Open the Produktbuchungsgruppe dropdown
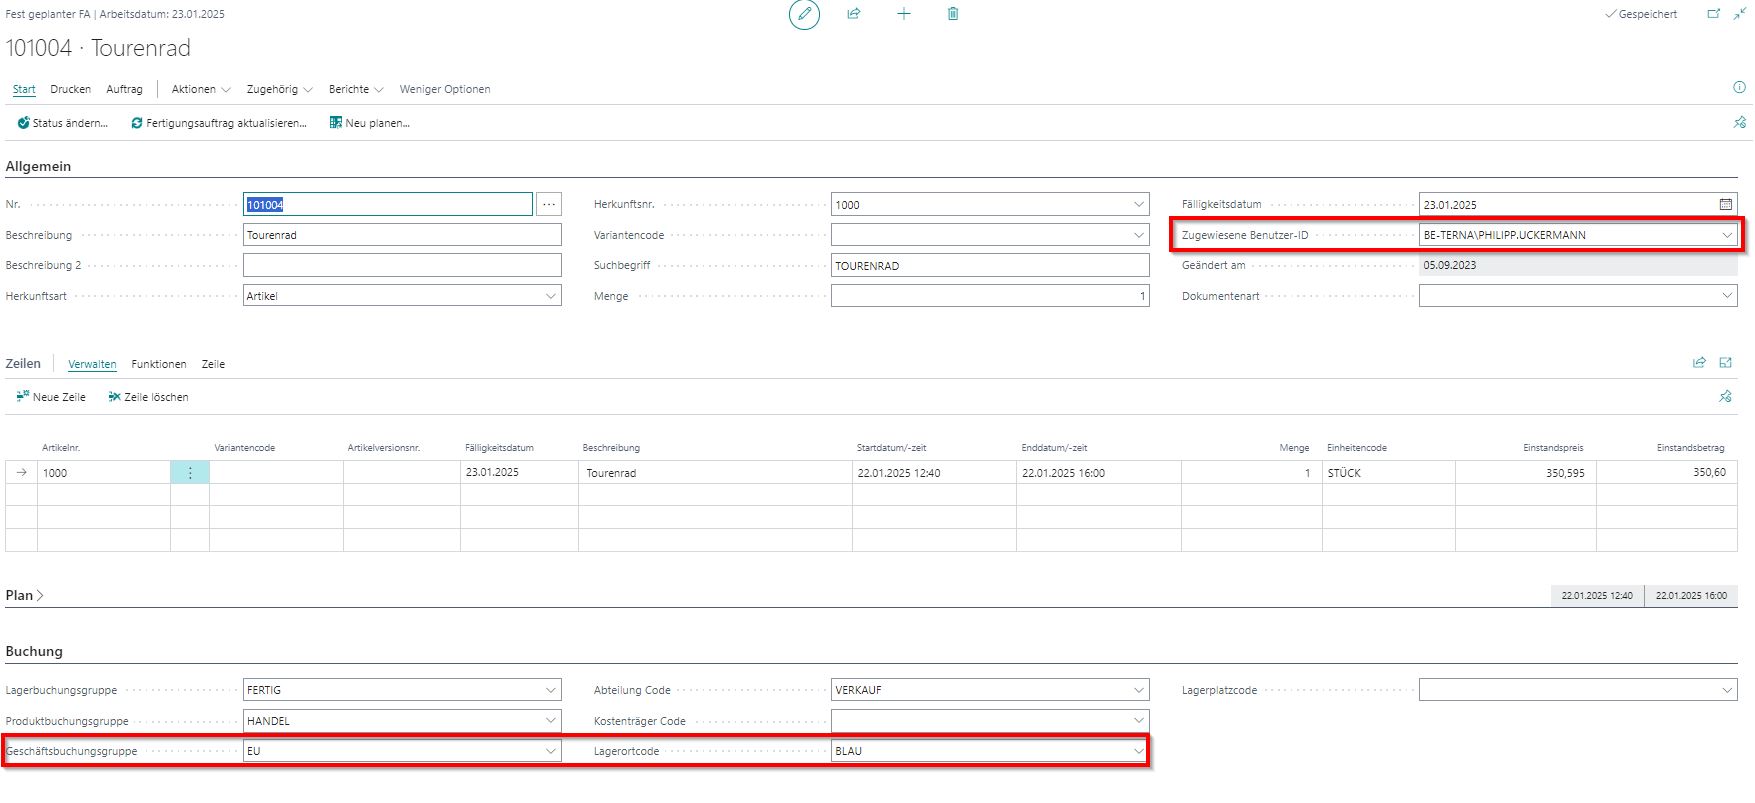This screenshot has height=803, width=1755. coord(551,721)
